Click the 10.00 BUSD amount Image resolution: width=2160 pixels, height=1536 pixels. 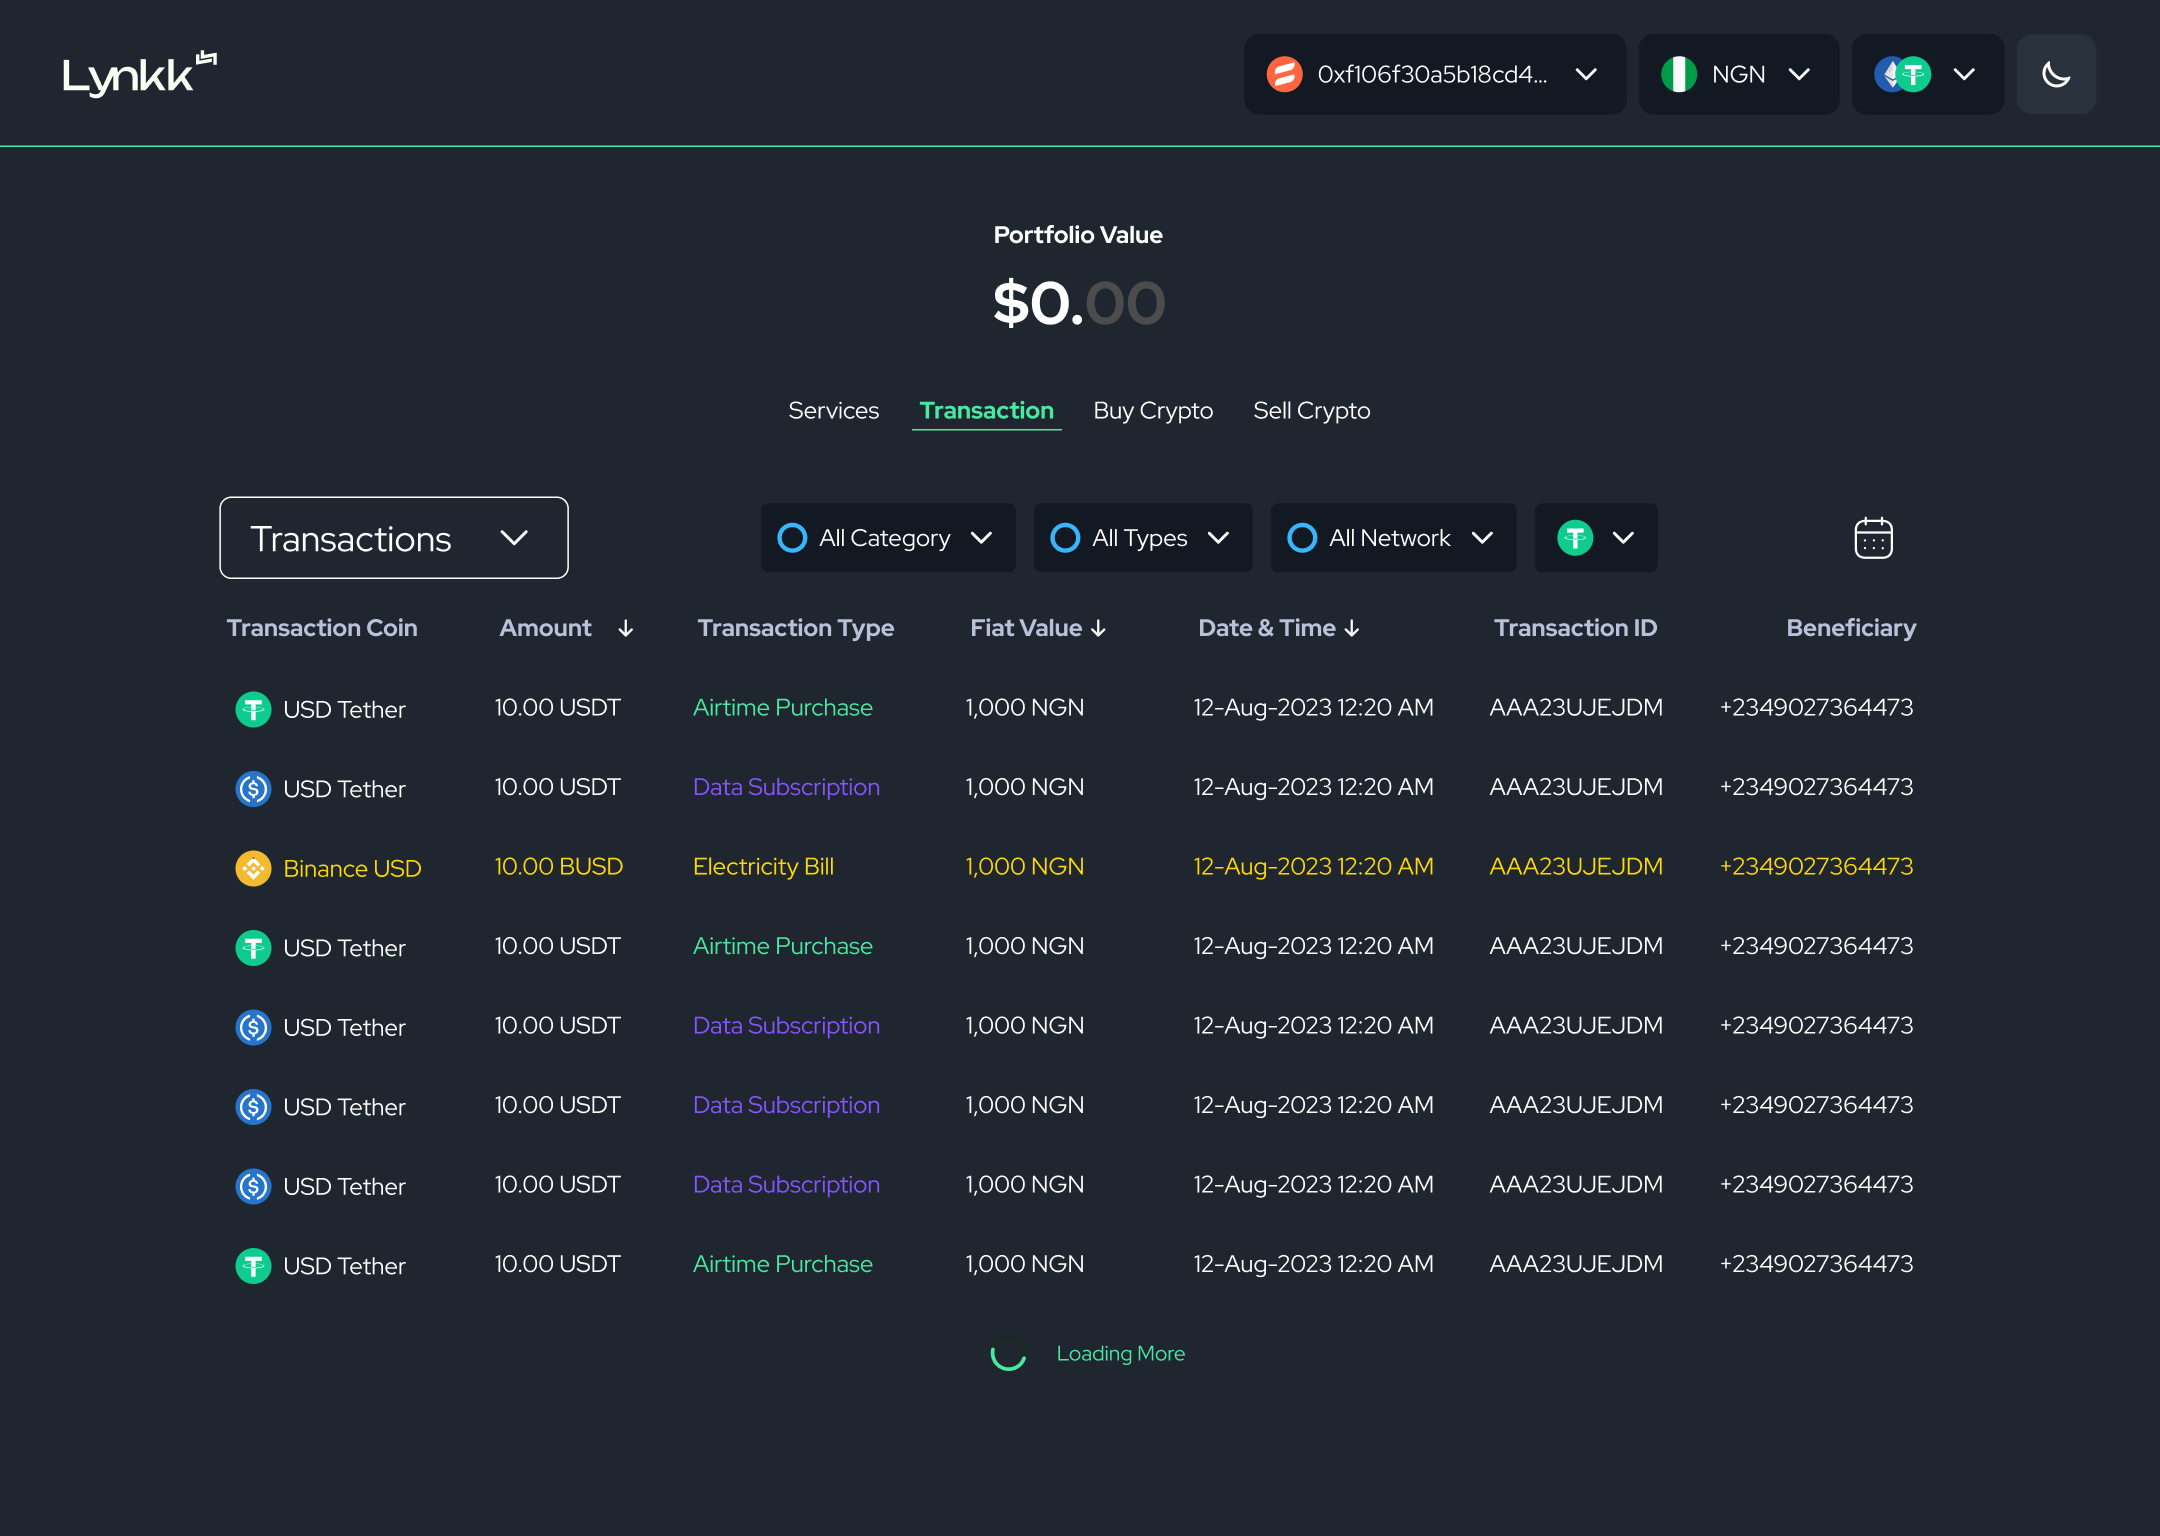[x=558, y=866]
